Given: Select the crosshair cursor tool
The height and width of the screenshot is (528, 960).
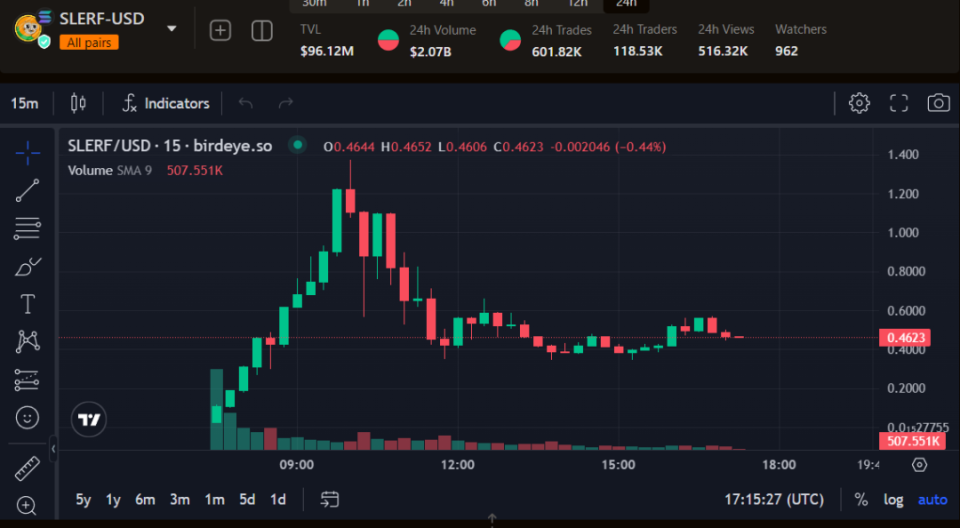Looking at the screenshot, I should pyautogui.click(x=28, y=153).
